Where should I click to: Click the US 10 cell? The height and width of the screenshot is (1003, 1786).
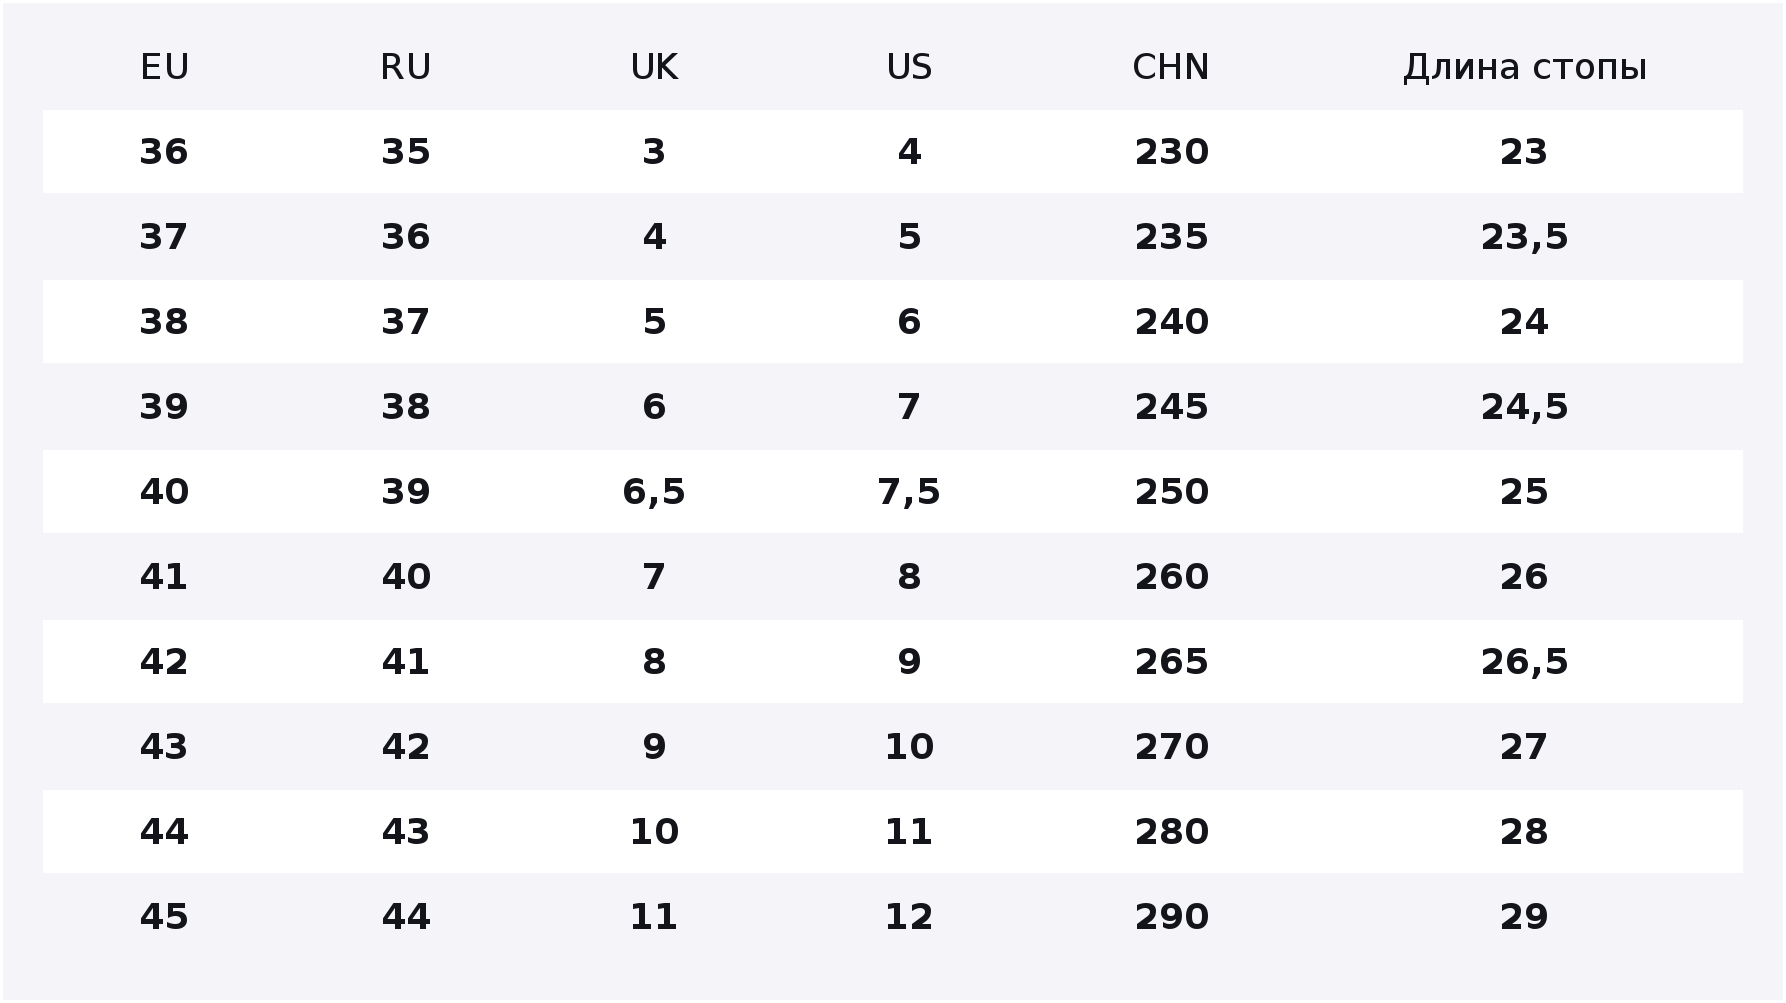[909, 747]
